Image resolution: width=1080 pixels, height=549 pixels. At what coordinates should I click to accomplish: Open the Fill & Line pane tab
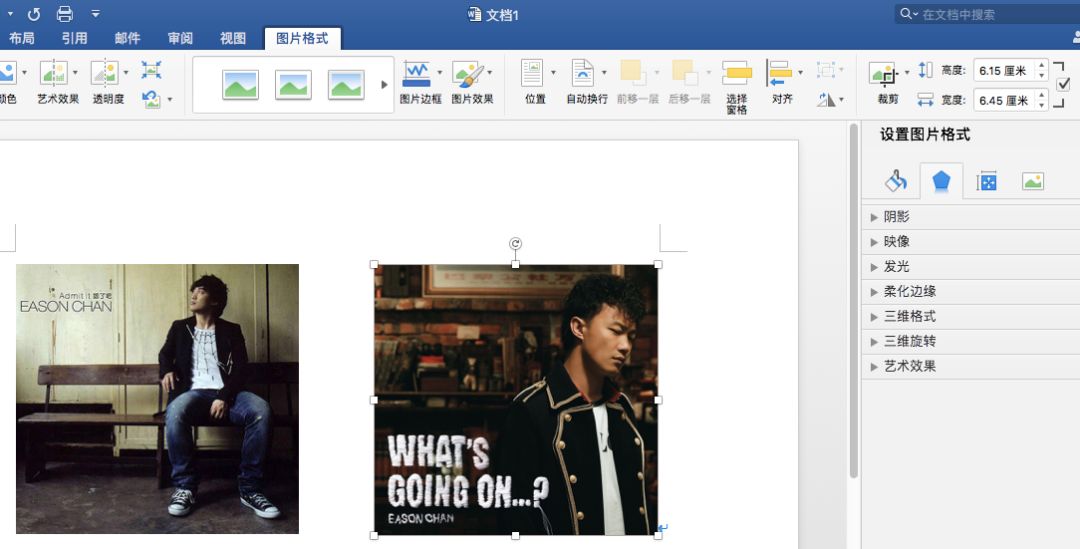point(895,181)
